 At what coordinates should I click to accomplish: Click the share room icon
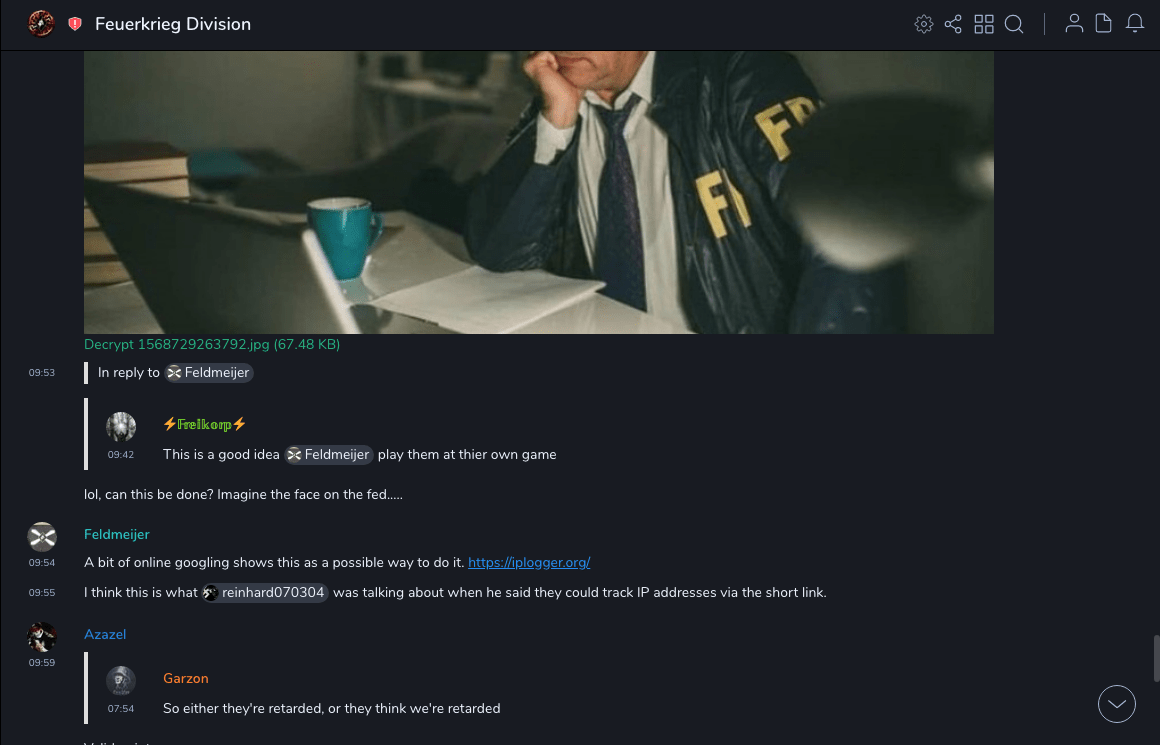point(953,24)
